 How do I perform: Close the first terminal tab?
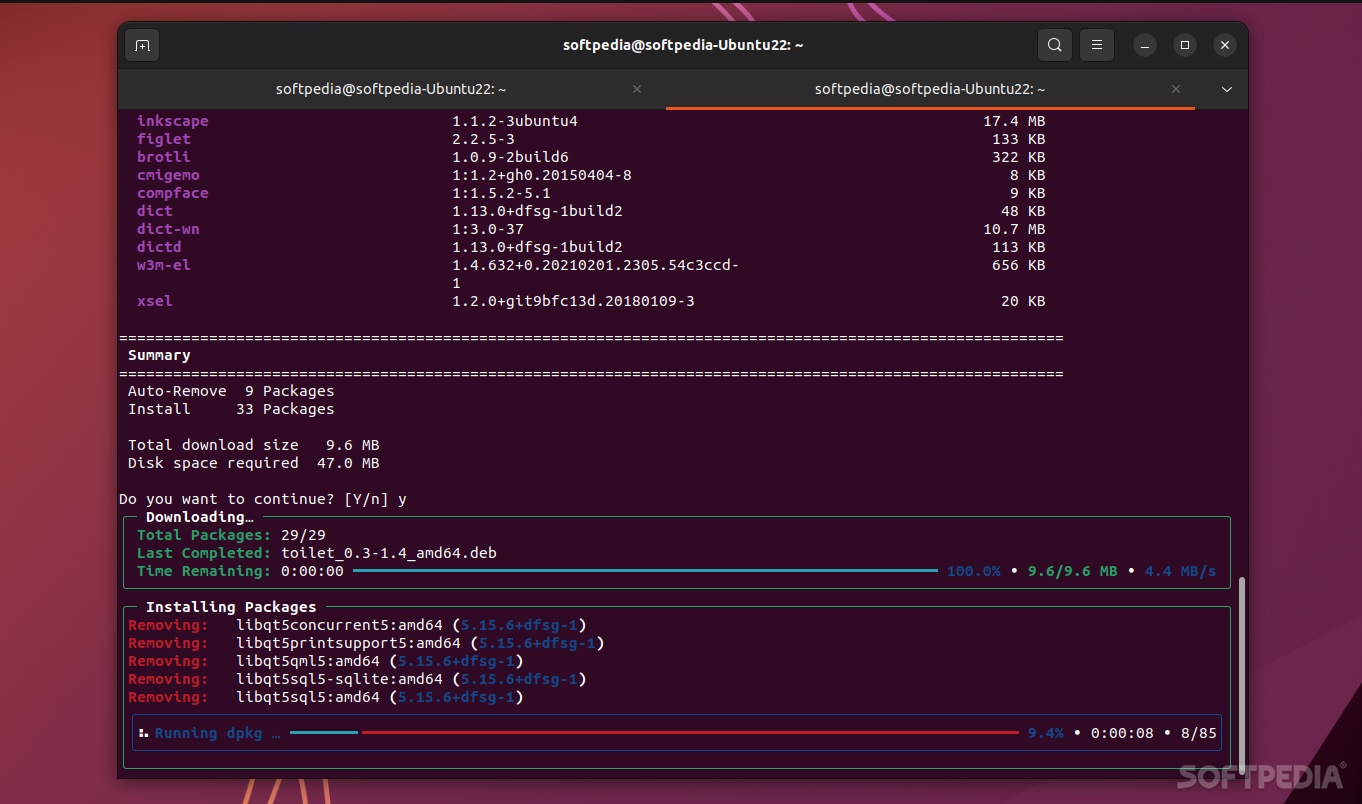637,89
